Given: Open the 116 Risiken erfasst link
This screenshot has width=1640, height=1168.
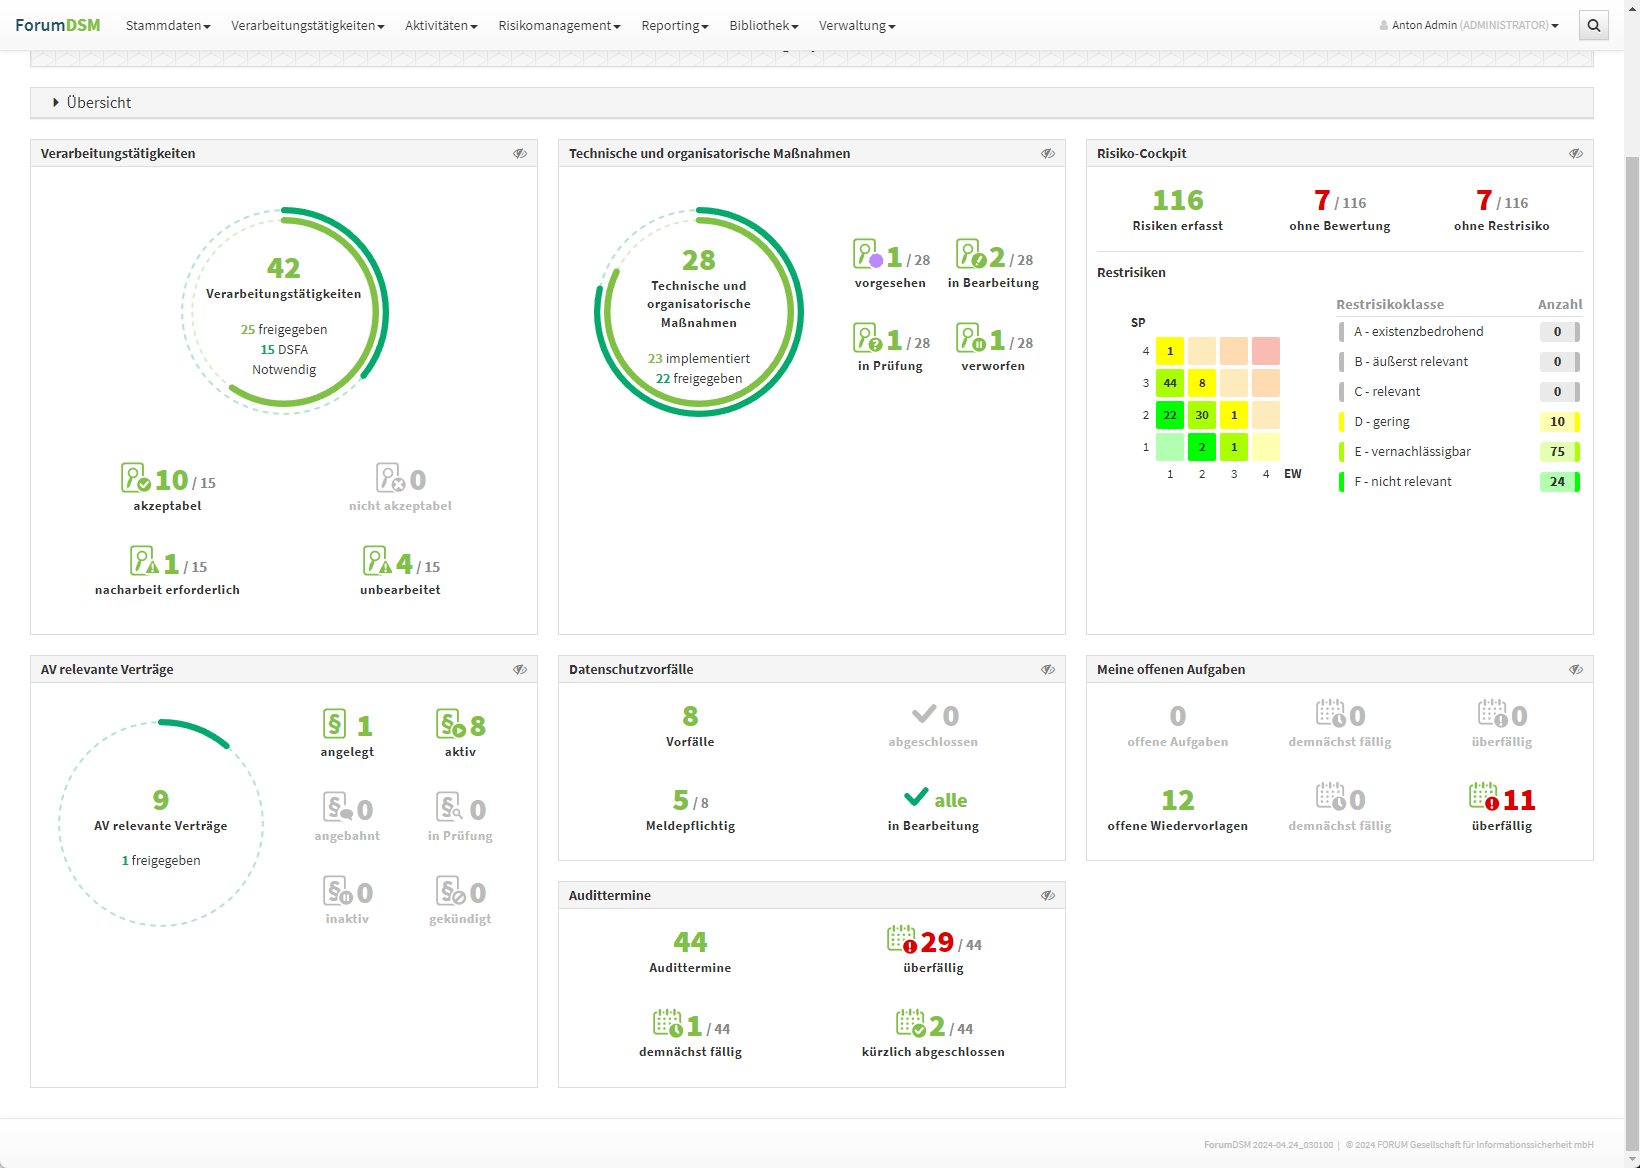Looking at the screenshot, I should tap(1177, 201).
